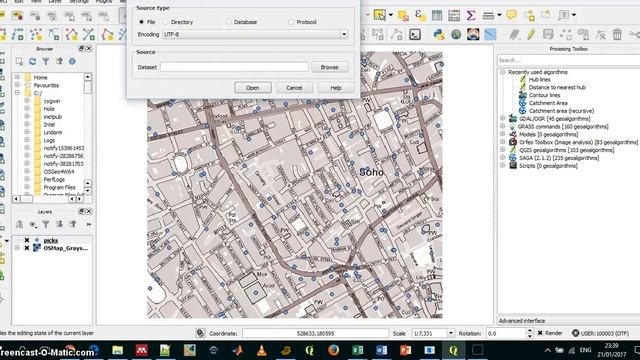The image size is (640, 360).
Task: Click the Rotation stepper arrows
Action: pos(529,333)
